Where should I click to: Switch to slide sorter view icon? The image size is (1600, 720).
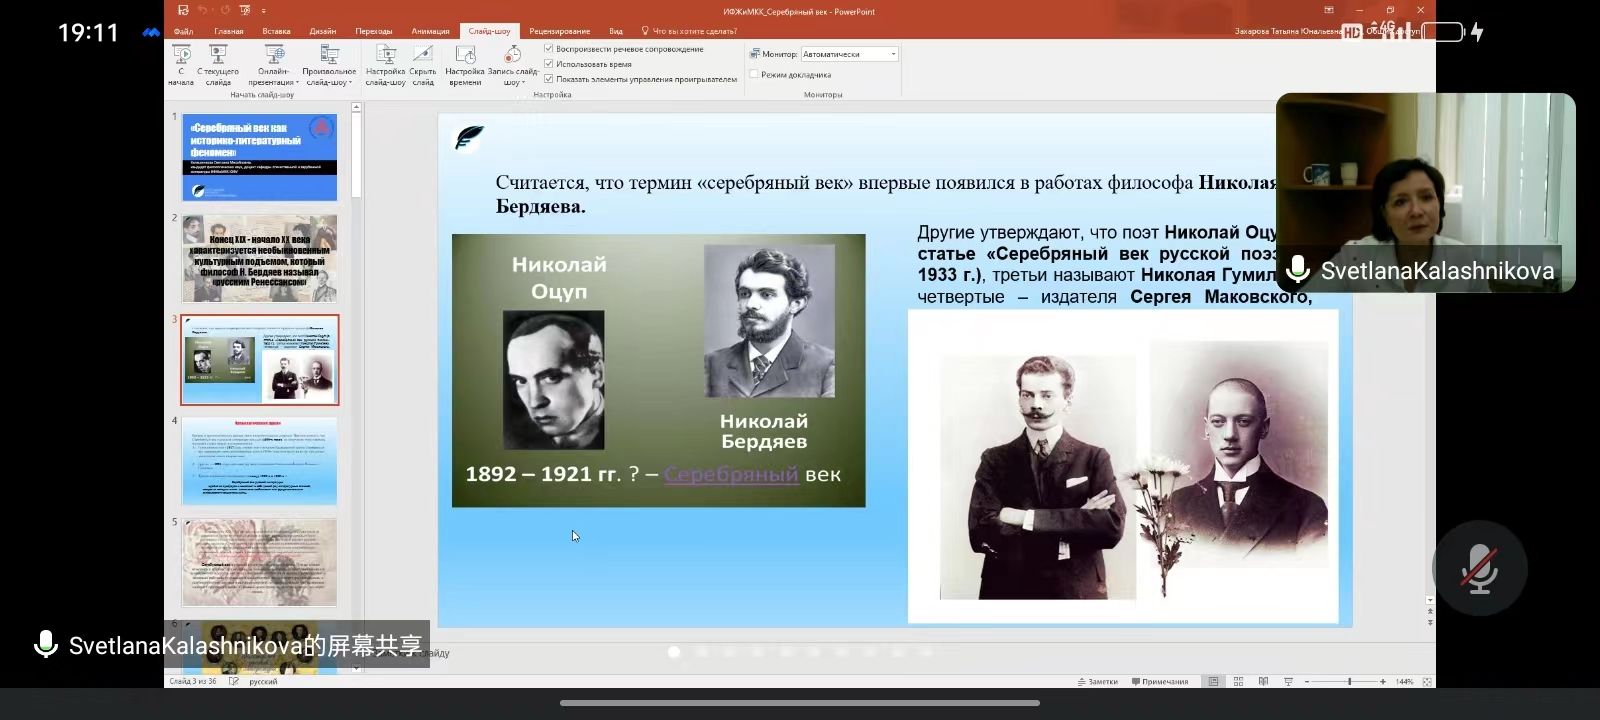click(1238, 682)
